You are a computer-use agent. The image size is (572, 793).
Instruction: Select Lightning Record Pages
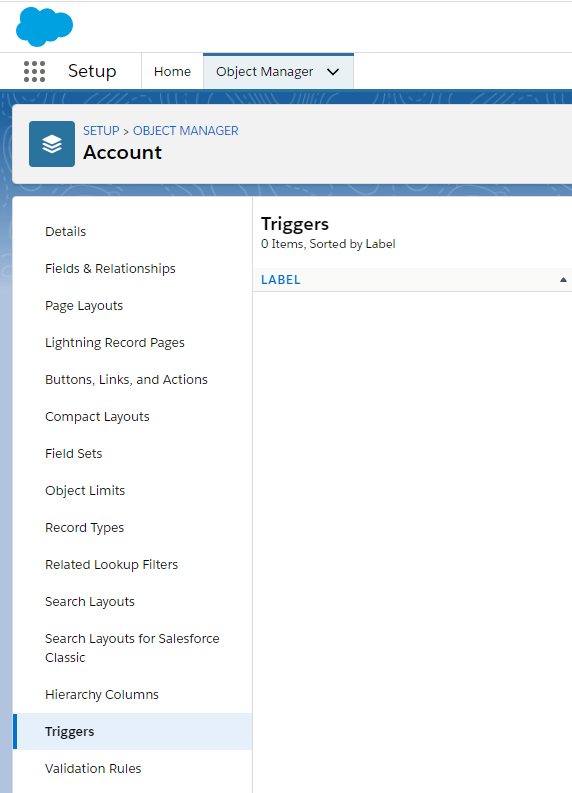point(115,343)
